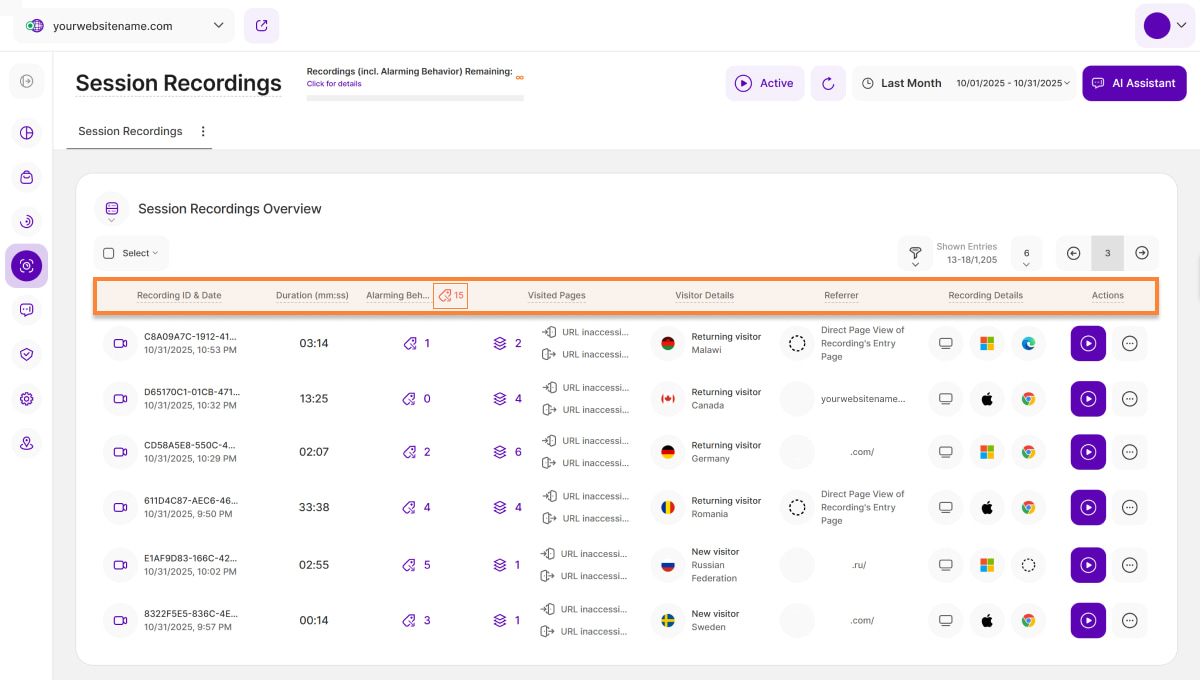Open the yourwebsitename.com website dropdown
The image size is (1200, 680).
point(124,26)
